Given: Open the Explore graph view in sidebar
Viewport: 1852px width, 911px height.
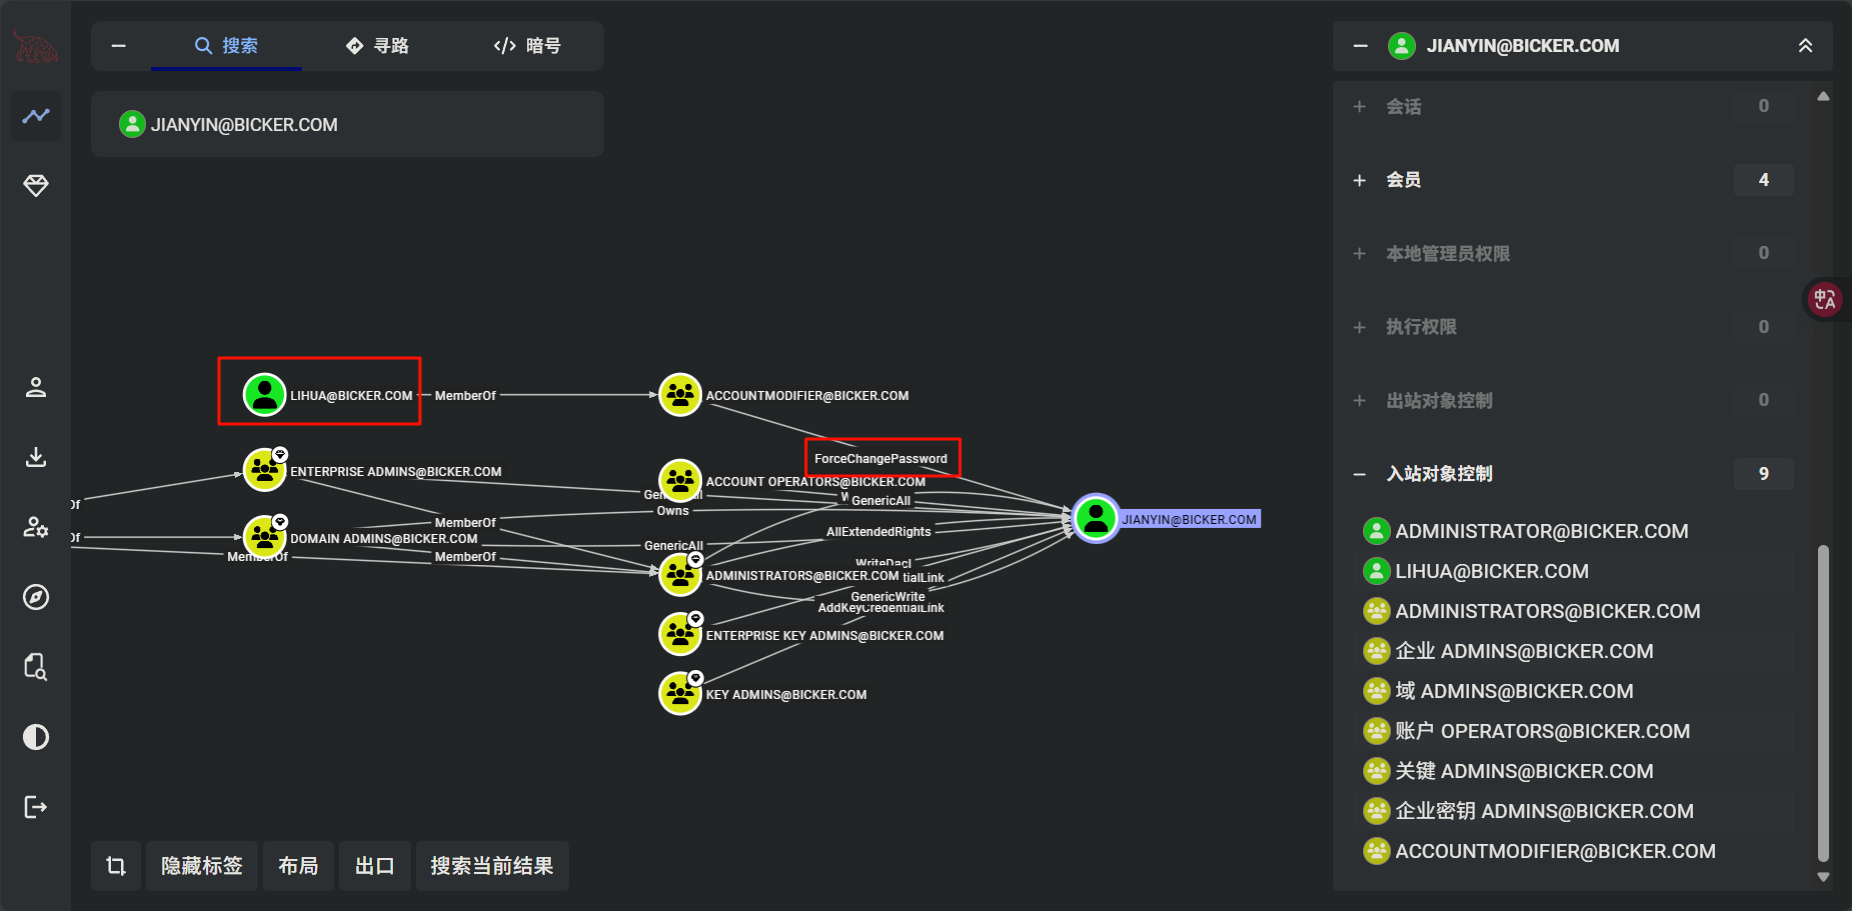Looking at the screenshot, I should pos(36,116).
